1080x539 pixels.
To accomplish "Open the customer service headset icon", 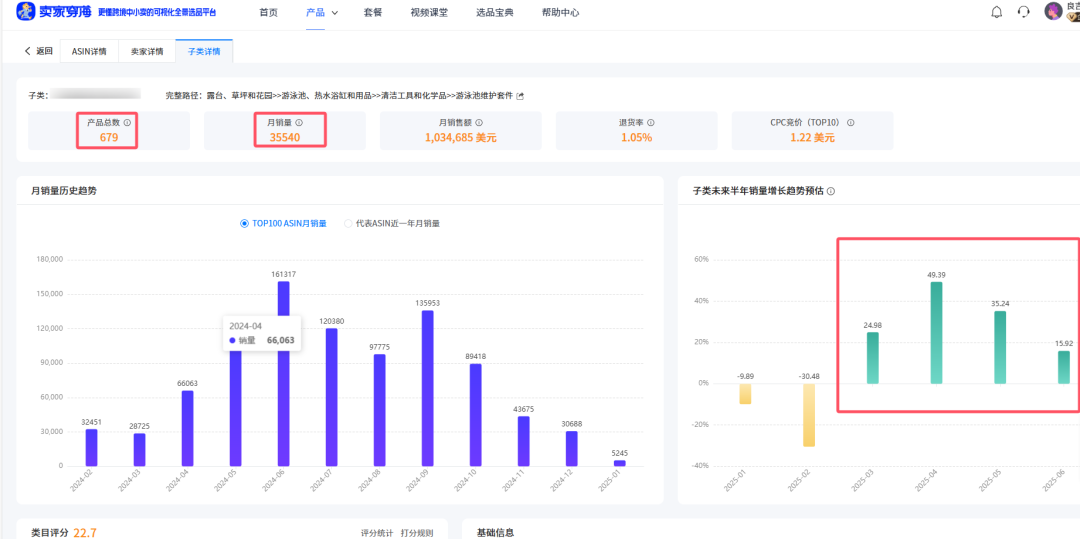I will (x=1024, y=12).
